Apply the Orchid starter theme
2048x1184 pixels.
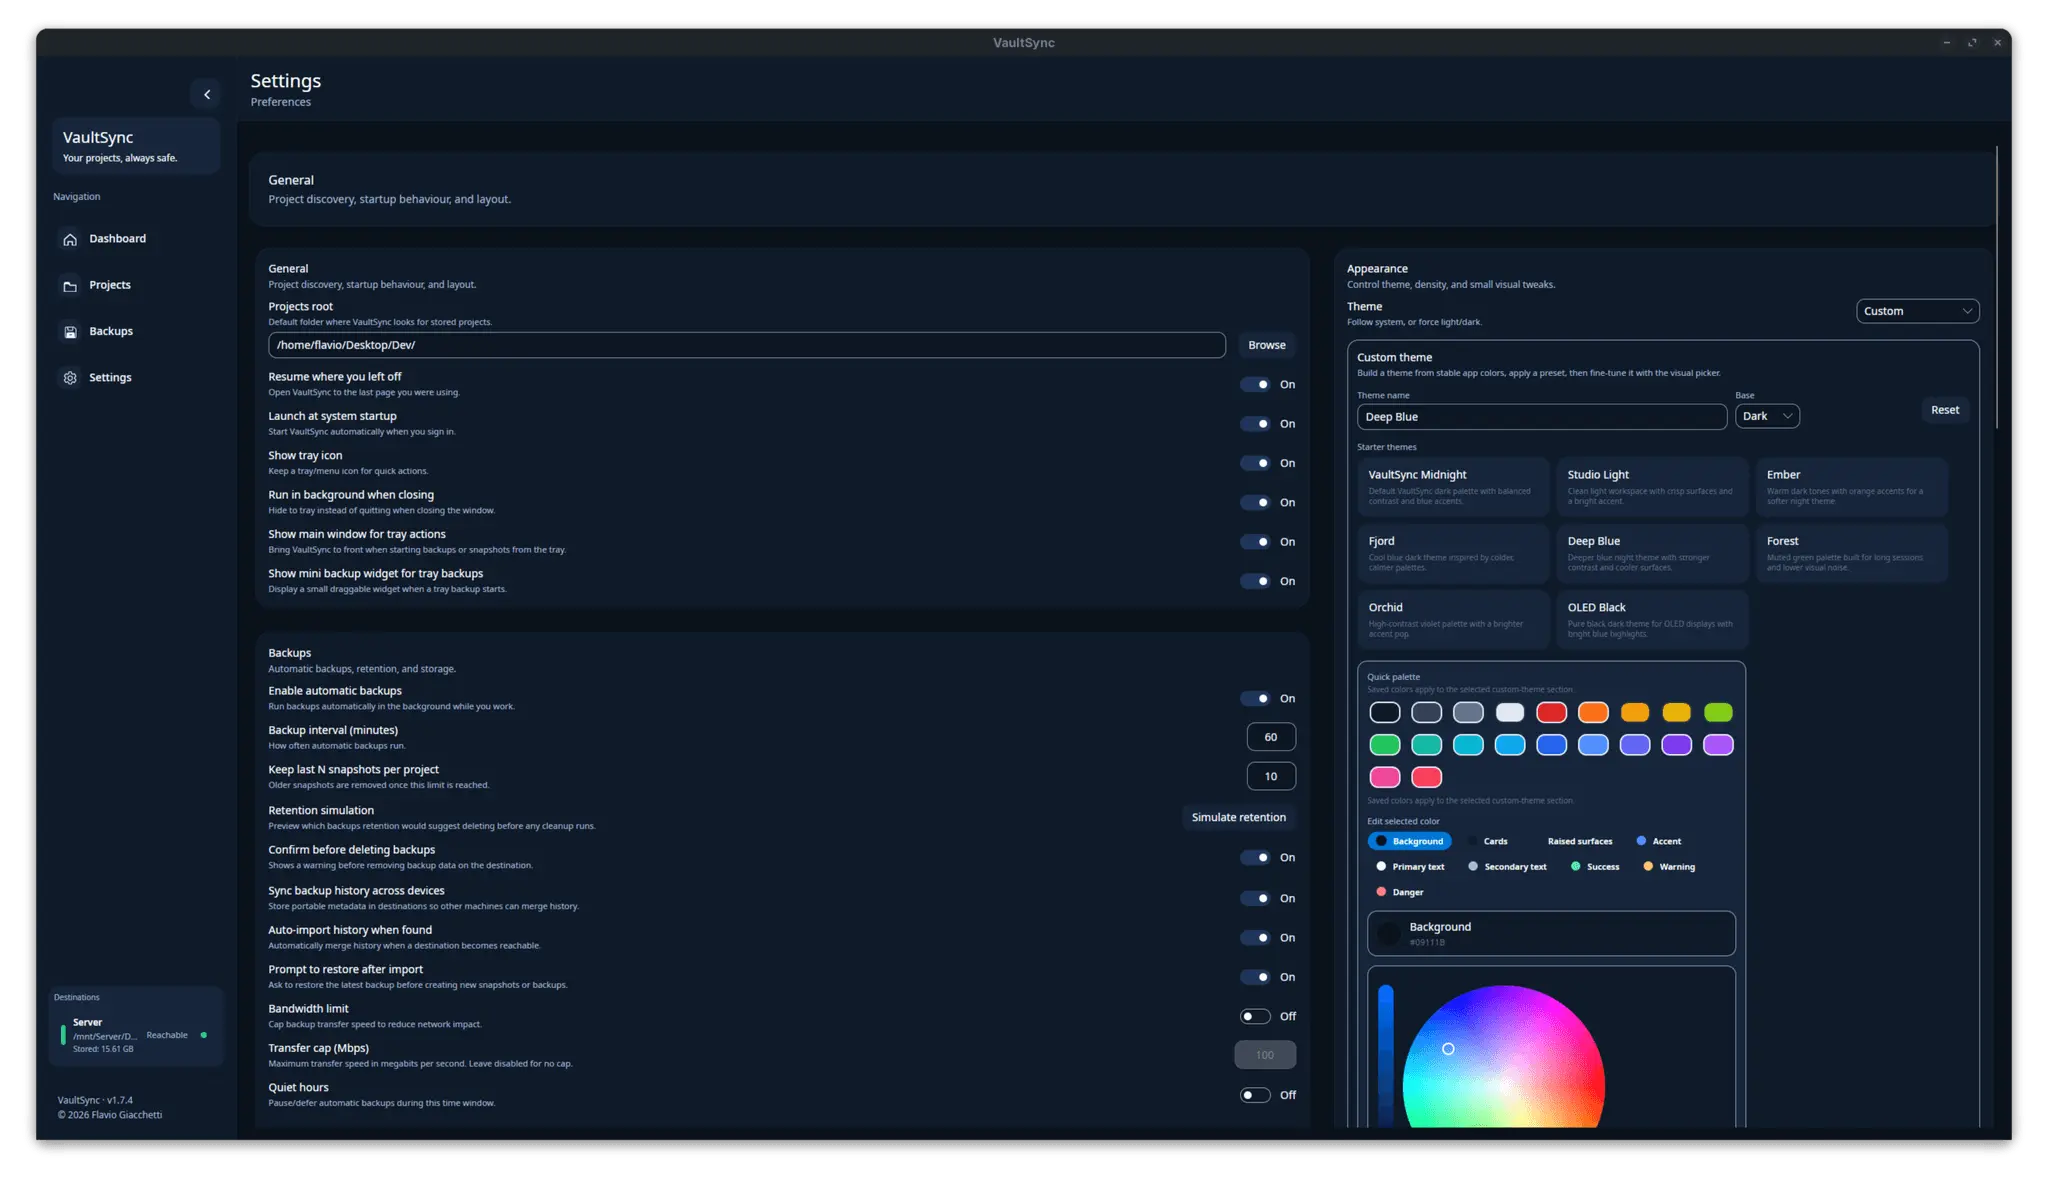click(1452, 620)
